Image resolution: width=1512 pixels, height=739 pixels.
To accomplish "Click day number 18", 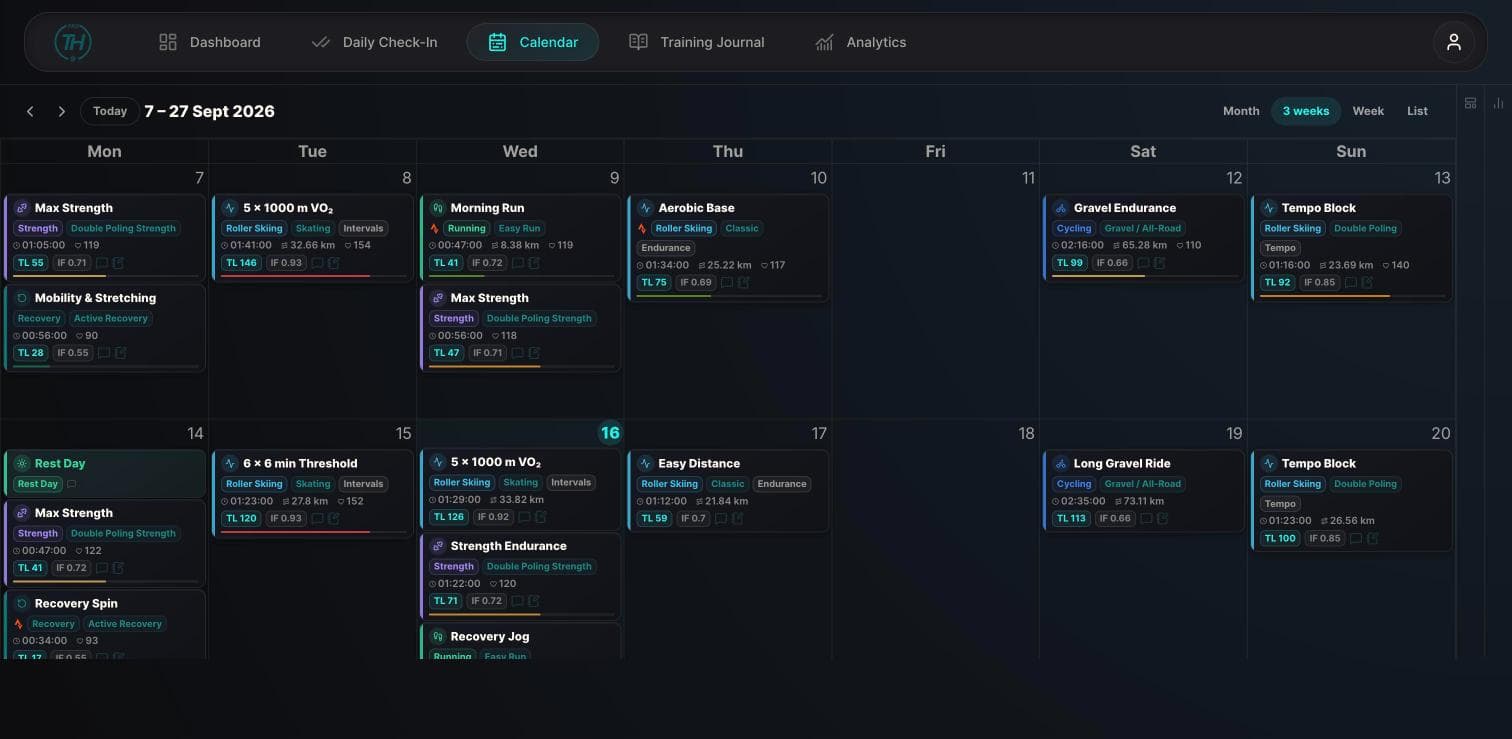I will pyautogui.click(x=1026, y=433).
